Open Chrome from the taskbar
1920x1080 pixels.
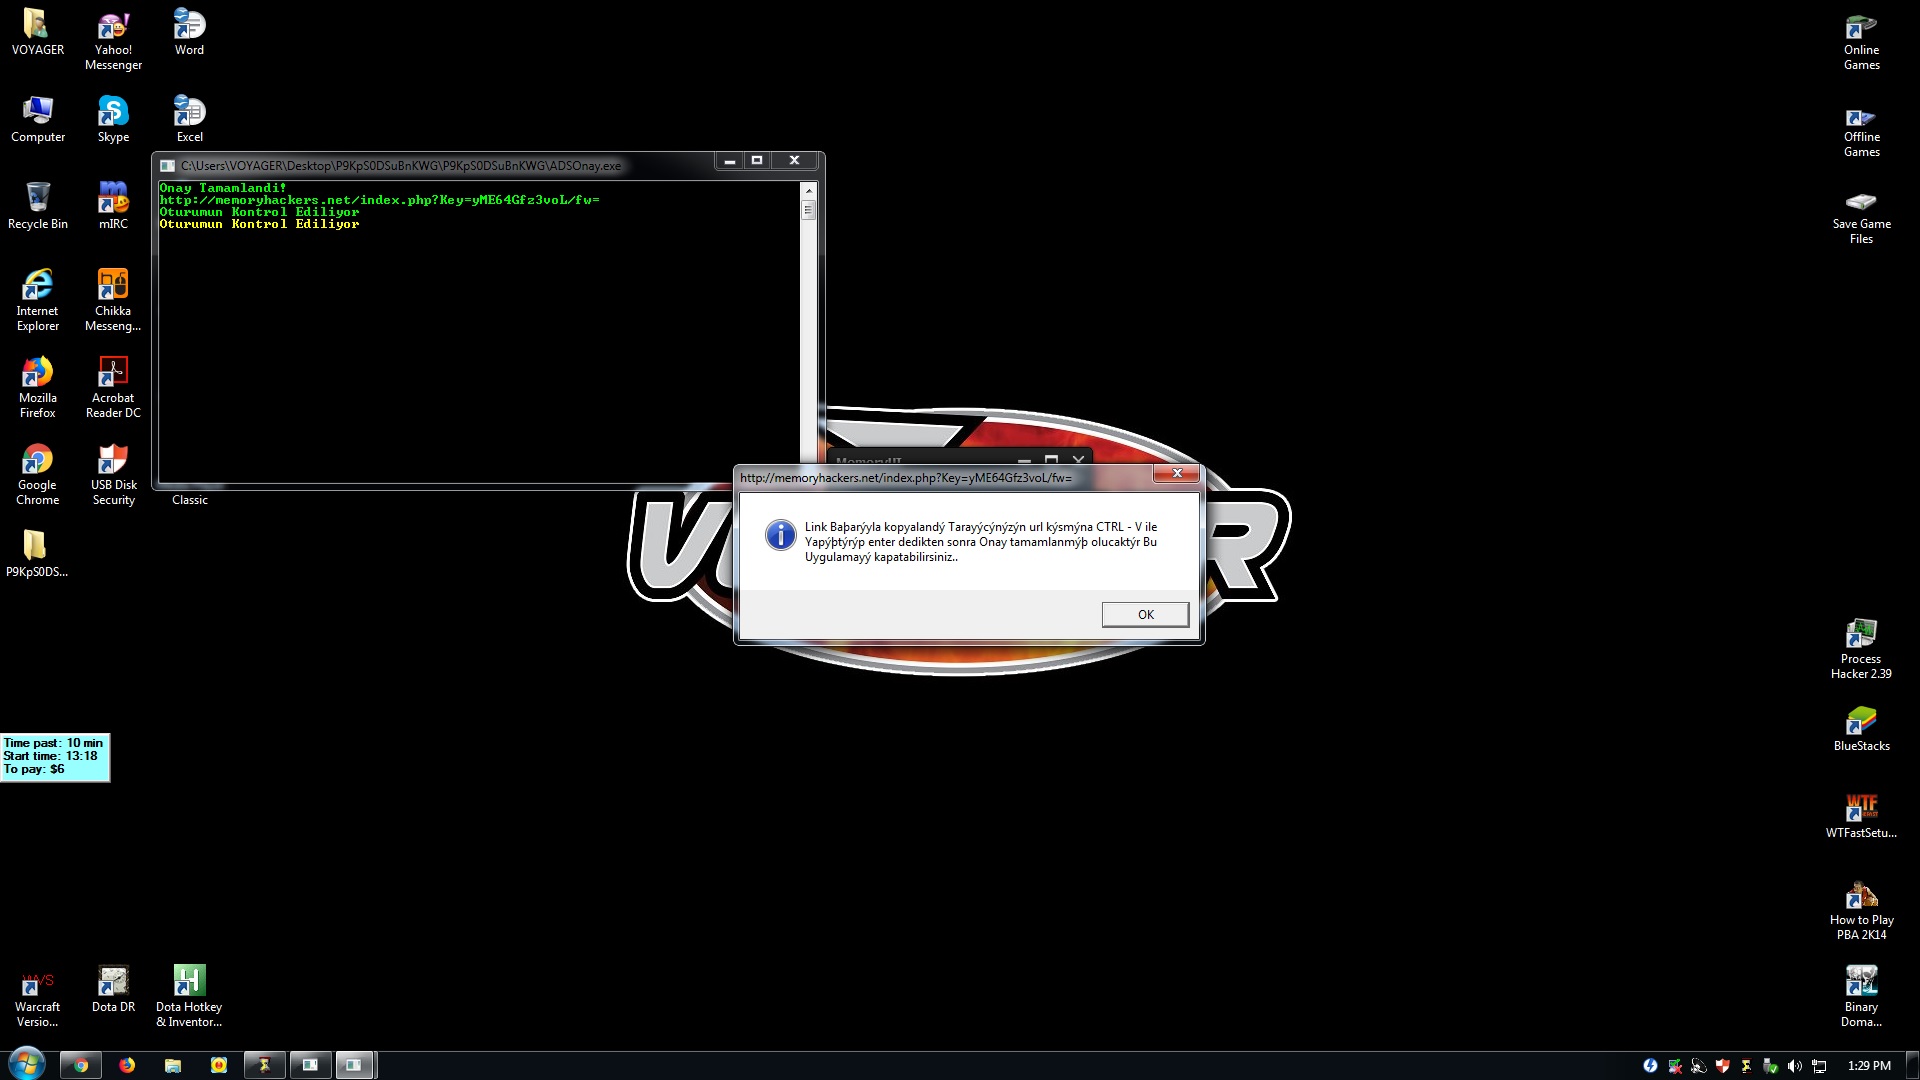(x=81, y=1065)
